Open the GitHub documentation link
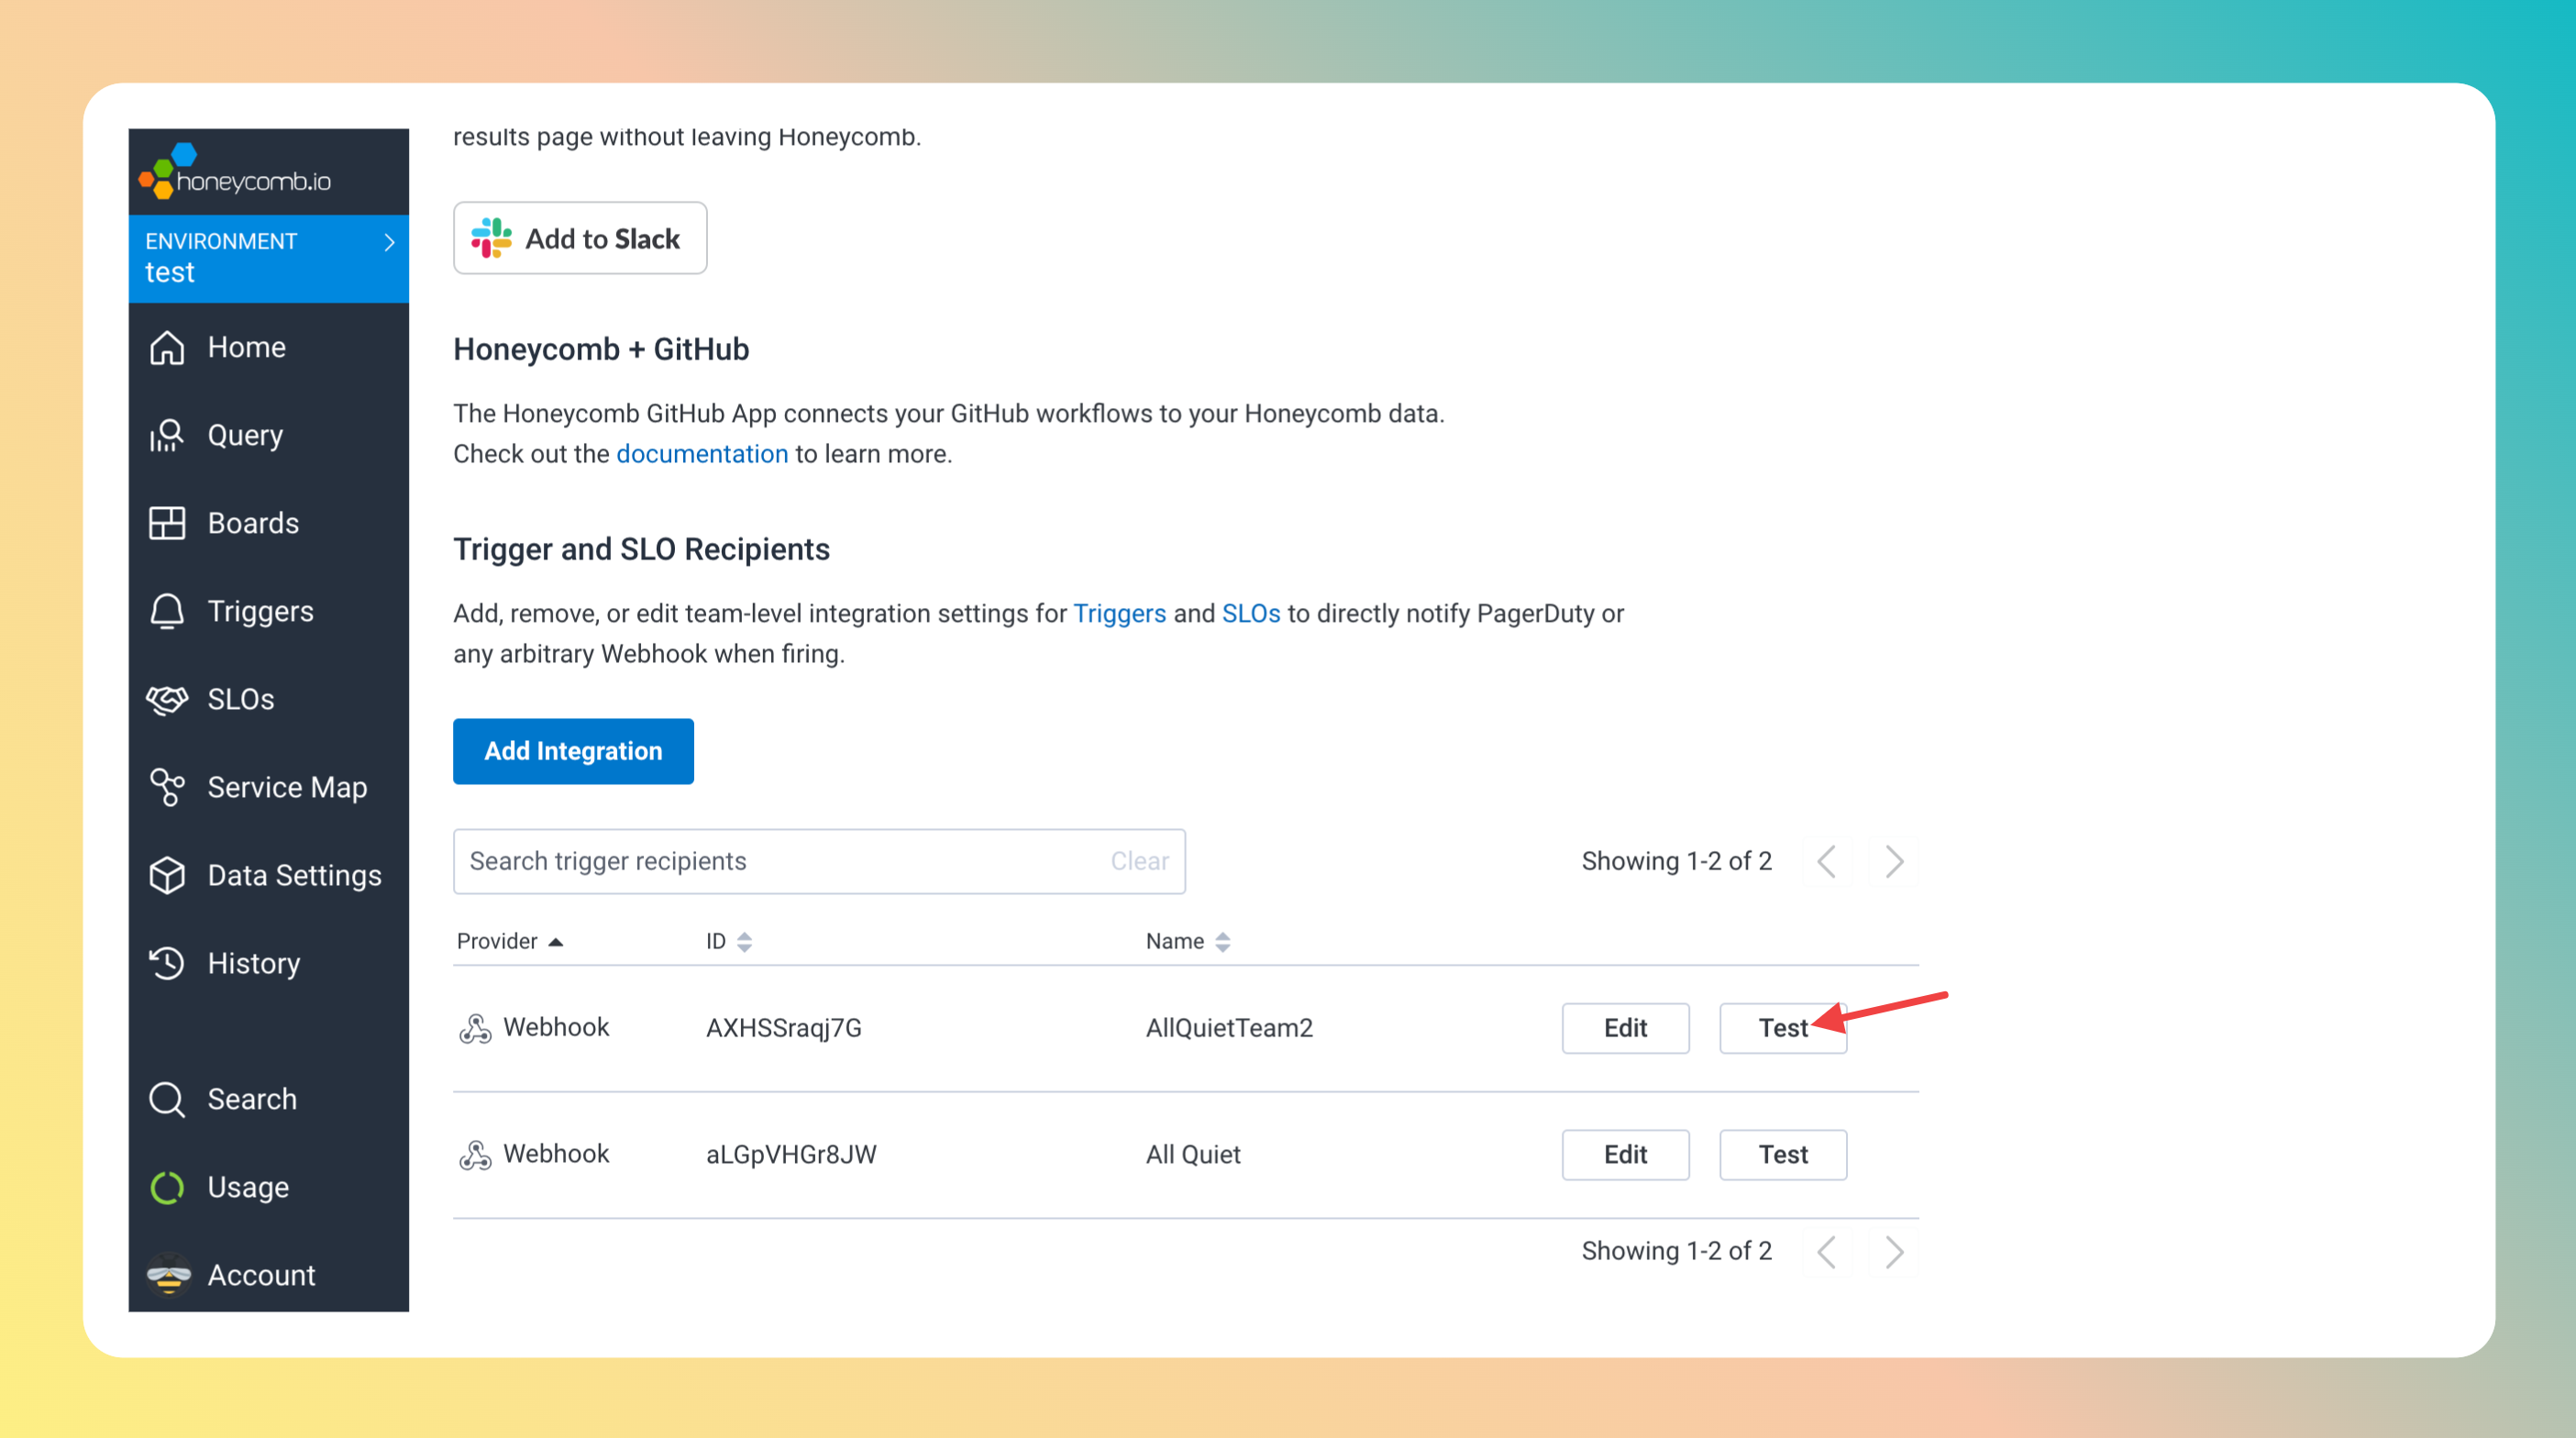 point(701,454)
